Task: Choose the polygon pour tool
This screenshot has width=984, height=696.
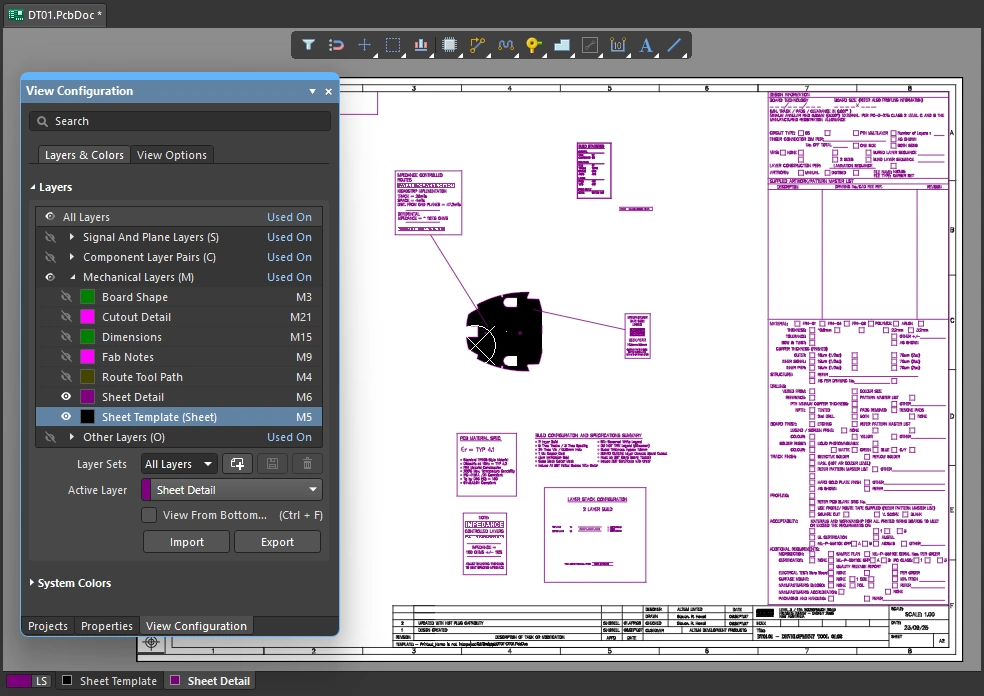Action: (x=561, y=45)
